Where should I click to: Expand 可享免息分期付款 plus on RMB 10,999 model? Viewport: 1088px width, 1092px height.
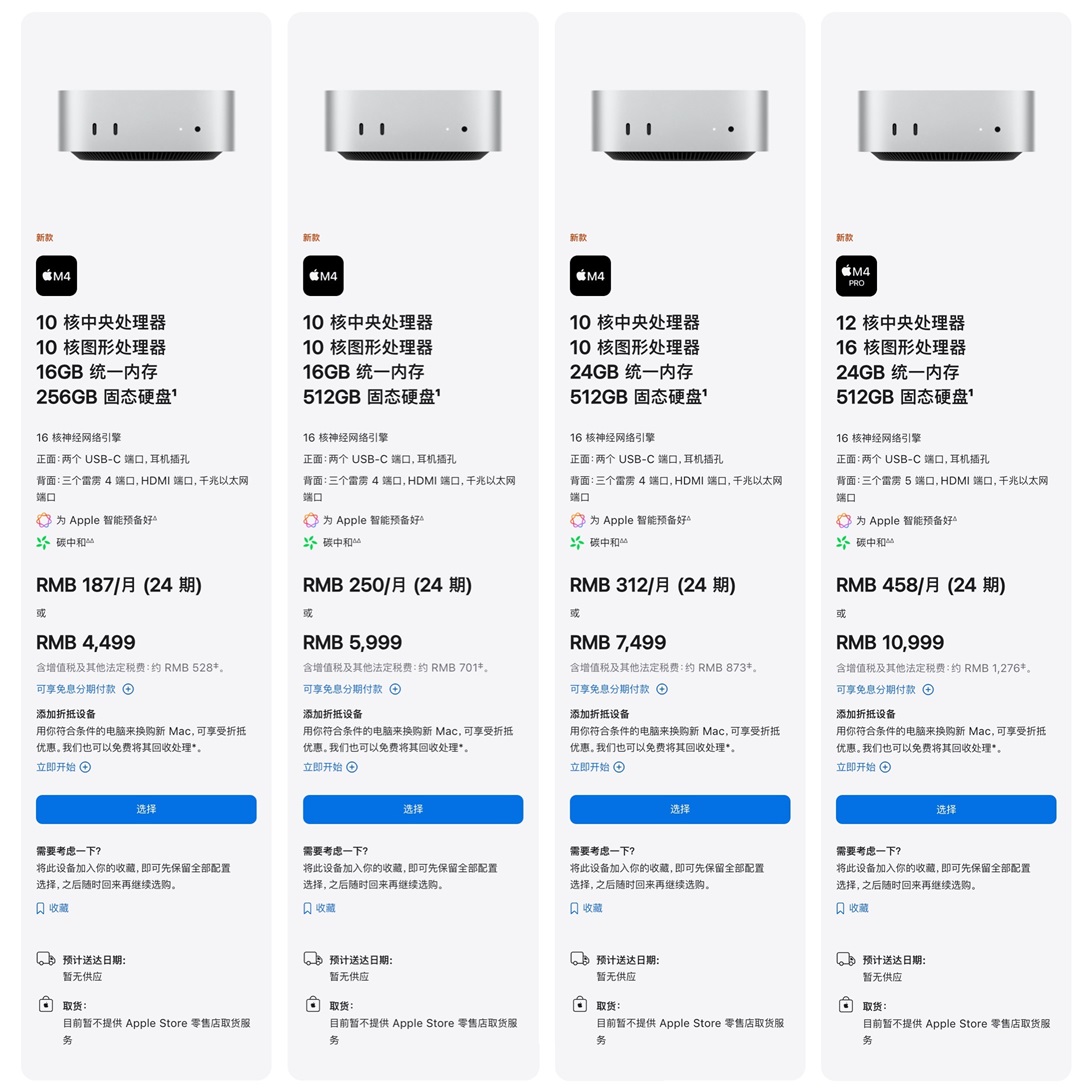[928, 689]
